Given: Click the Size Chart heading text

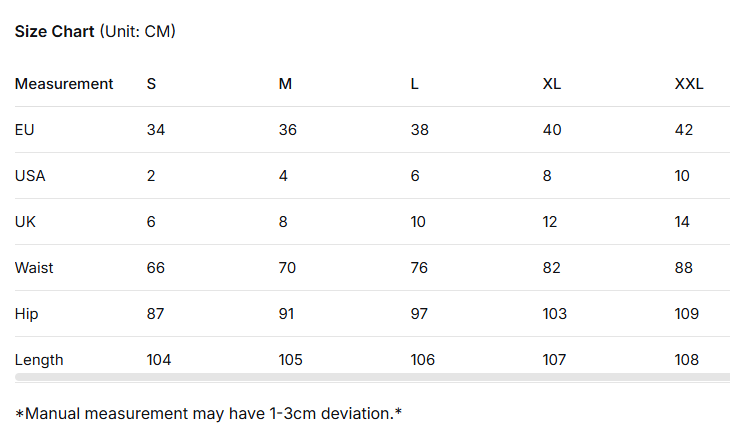Looking at the screenshot, I should click(95, 32).
